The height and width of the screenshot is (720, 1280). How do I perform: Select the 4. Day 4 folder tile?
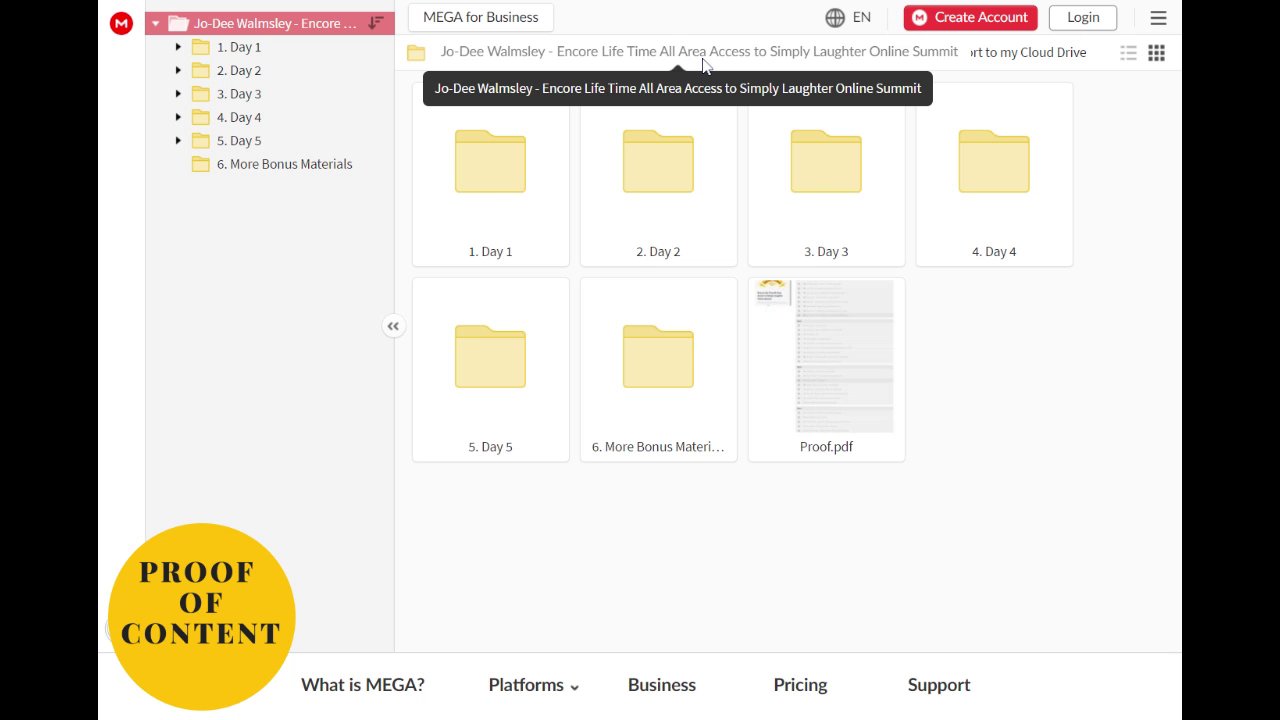point(995,175)
